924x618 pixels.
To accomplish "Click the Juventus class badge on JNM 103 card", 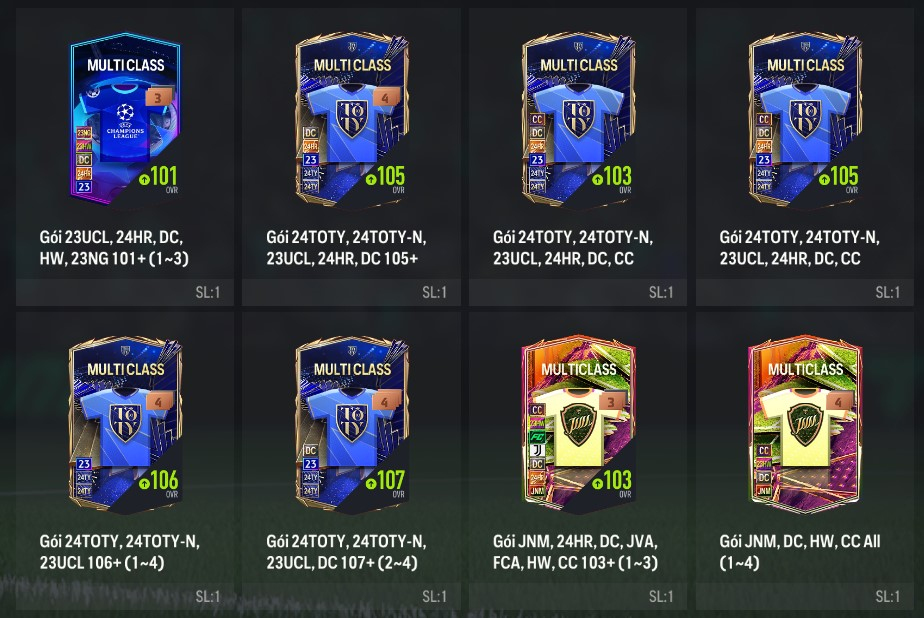I will click(x=537, y=450).
